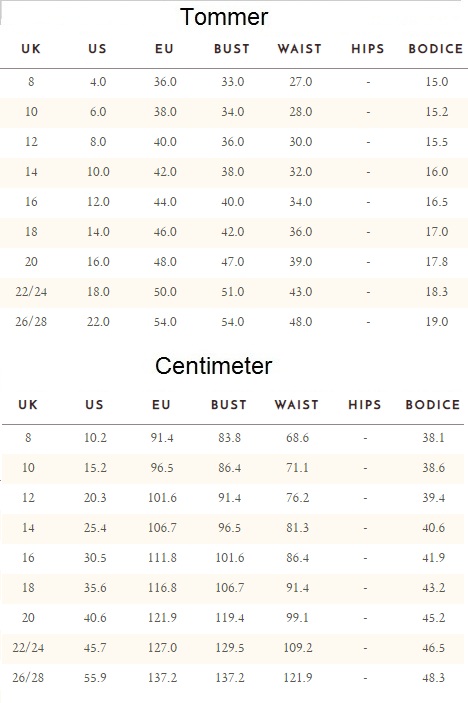Click bodice value 48.3 in Centimeter table
This screenshot has width=468, height=703.
tap(434, 677)
